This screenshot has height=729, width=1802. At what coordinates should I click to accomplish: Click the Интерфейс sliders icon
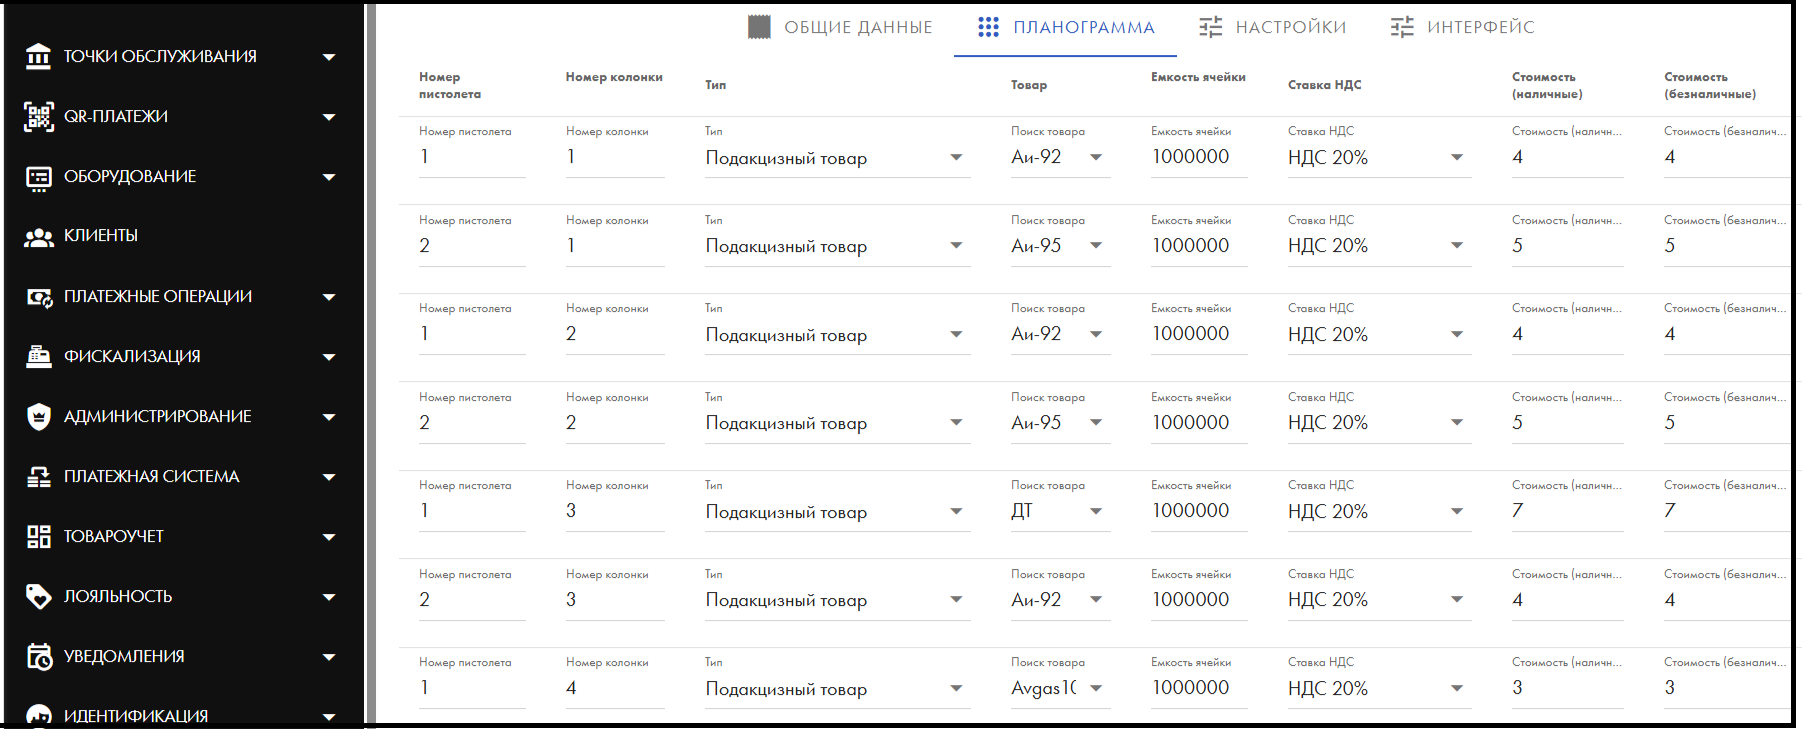click(x=1402, y=27)
